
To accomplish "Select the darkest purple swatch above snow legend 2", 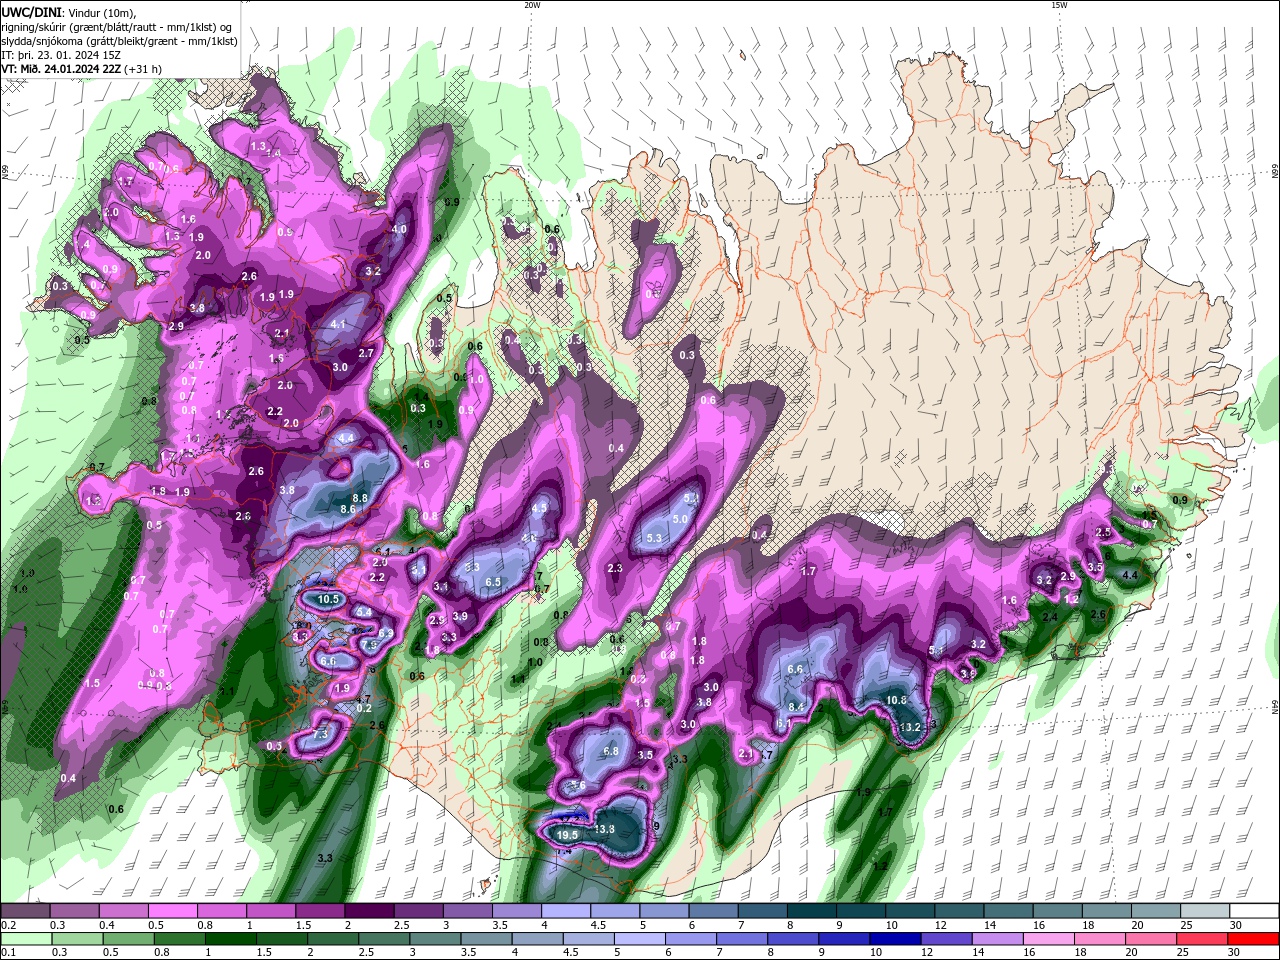I will click(368, 911).
